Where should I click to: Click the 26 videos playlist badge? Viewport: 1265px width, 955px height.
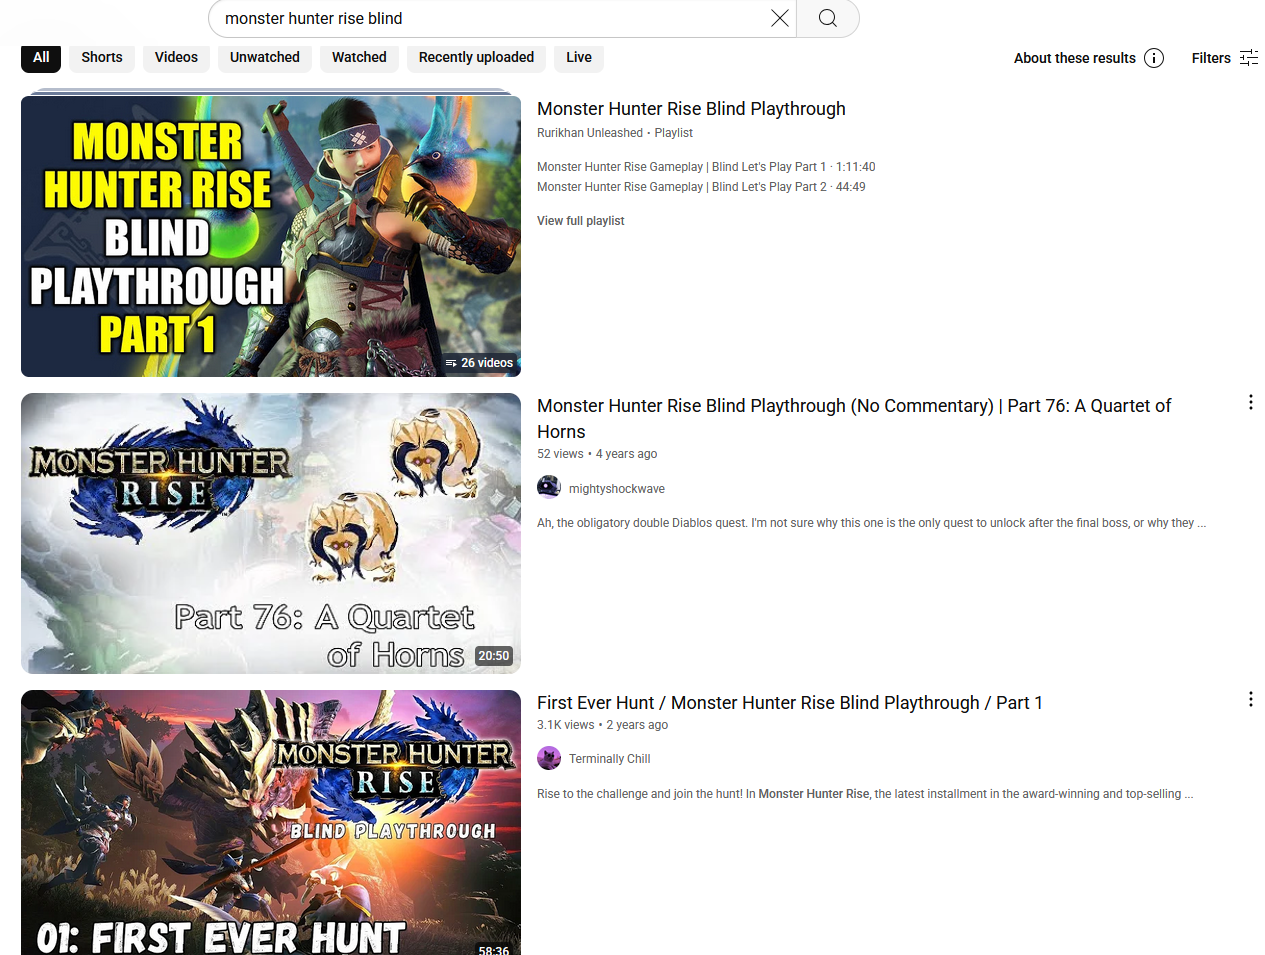(479, 363)
